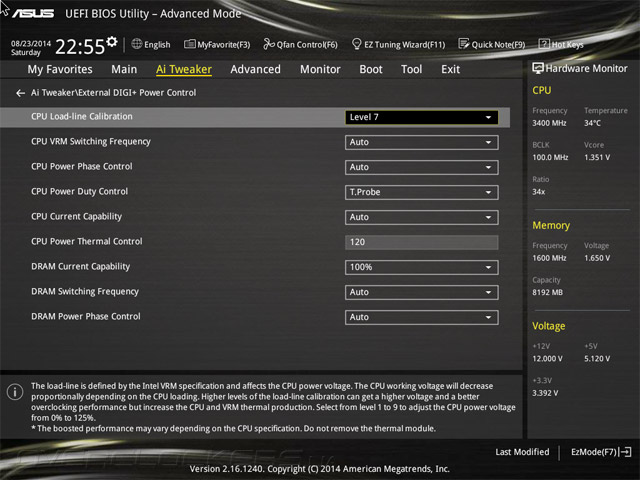Click CPU frequency value 3400 MHz
The image size is (640, 480).
[549, 123]
